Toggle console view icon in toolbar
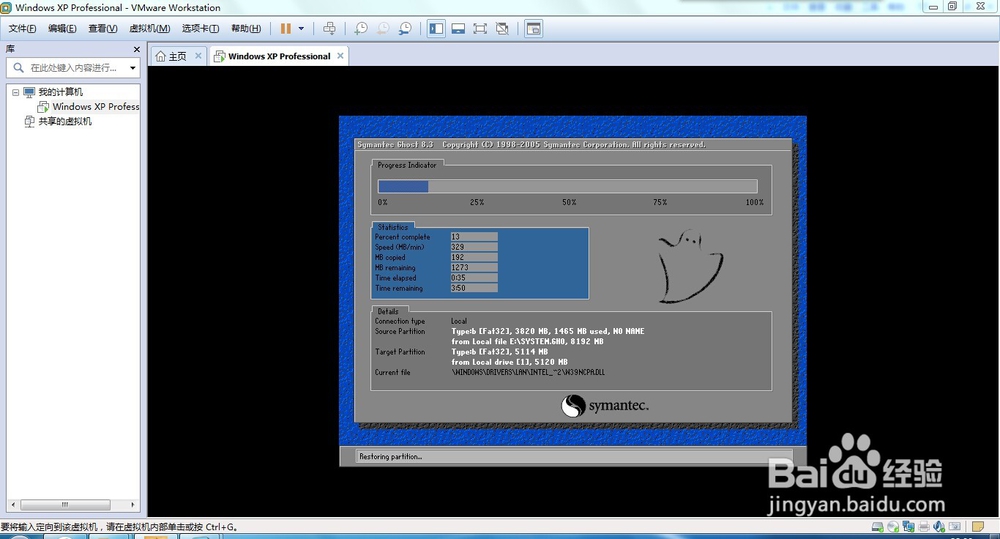The image size is (1000, 539). [534, 29]
